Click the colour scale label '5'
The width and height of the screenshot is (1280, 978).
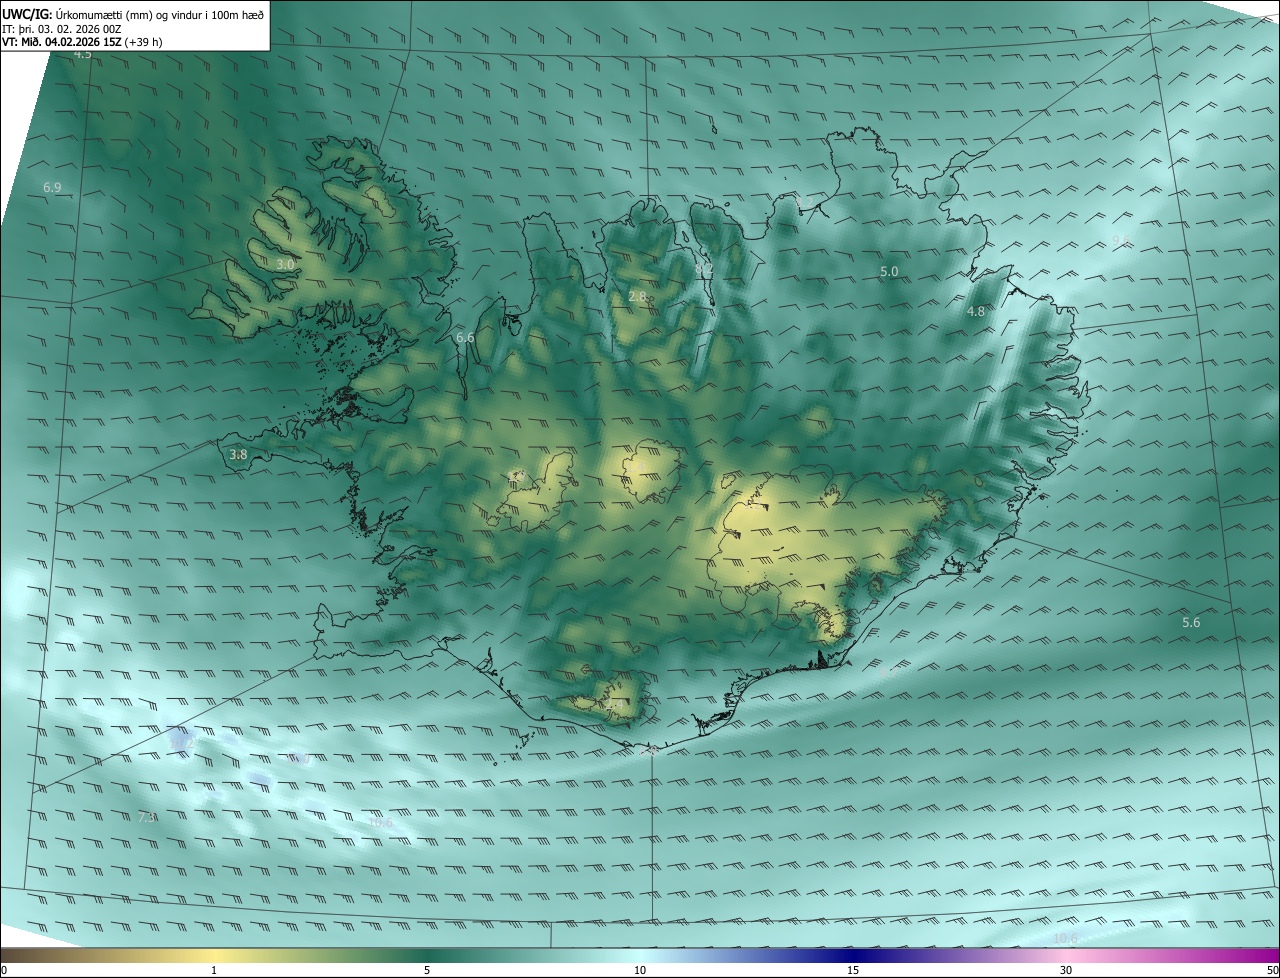click(427, 970)
